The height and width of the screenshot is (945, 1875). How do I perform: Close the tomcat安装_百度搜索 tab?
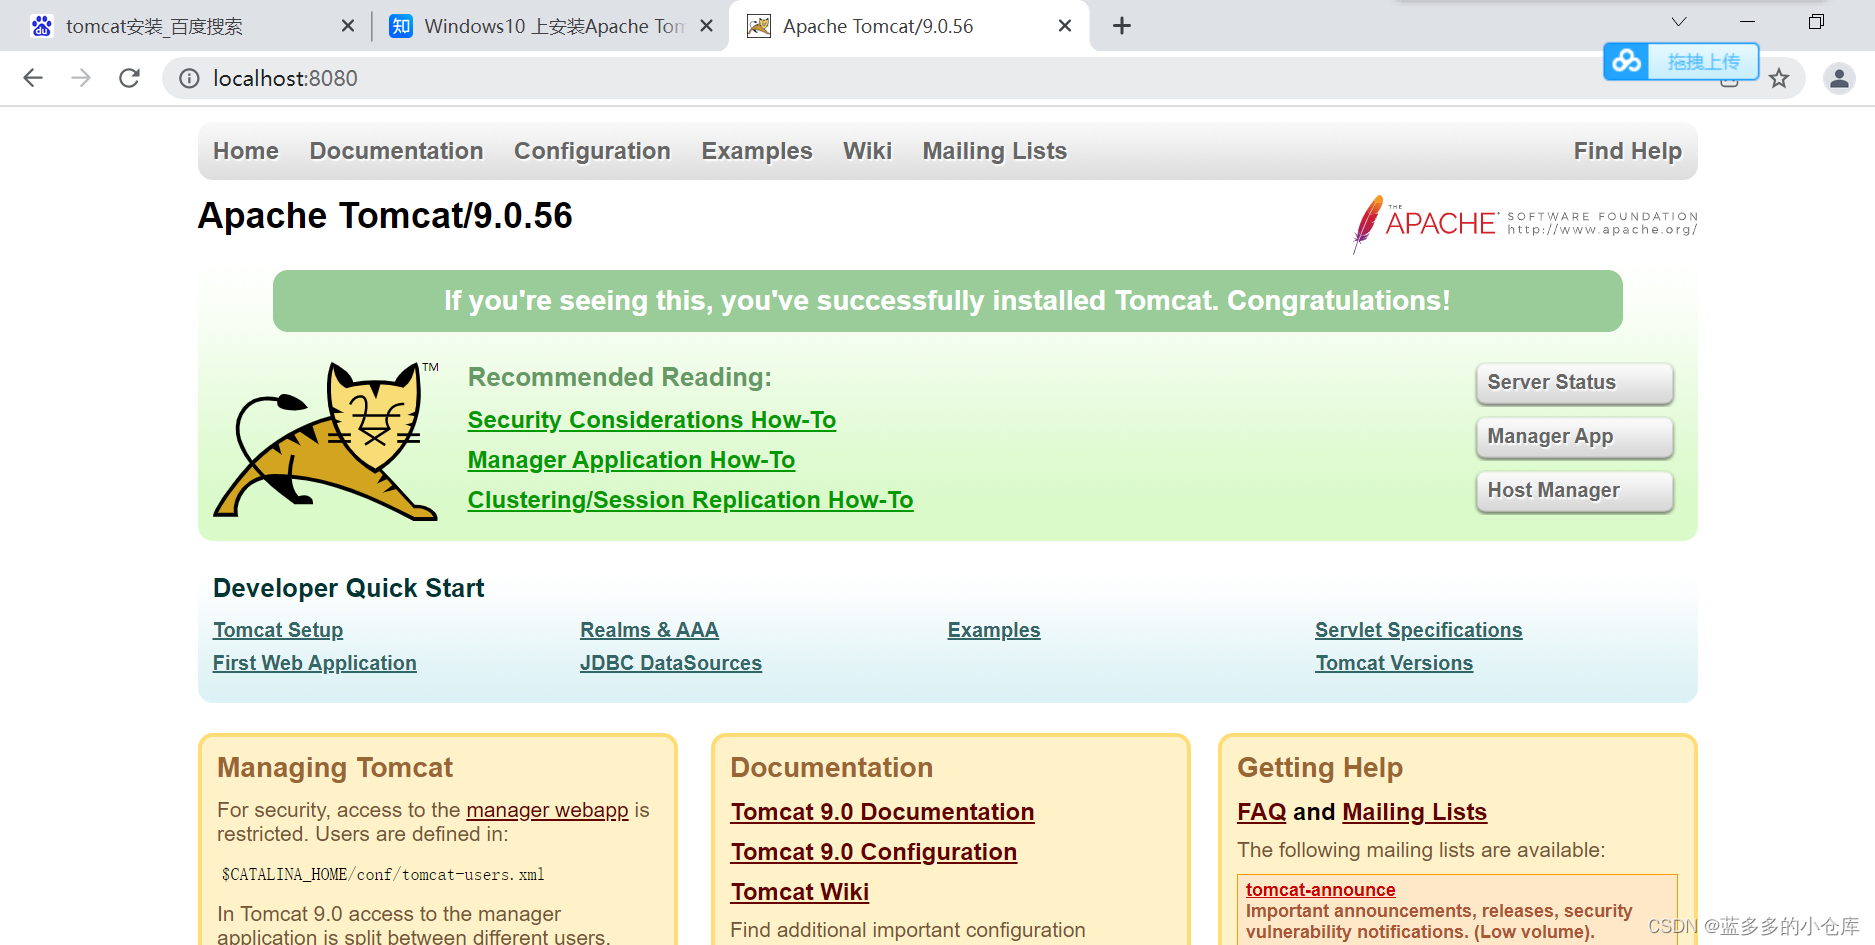coord(348,26)
